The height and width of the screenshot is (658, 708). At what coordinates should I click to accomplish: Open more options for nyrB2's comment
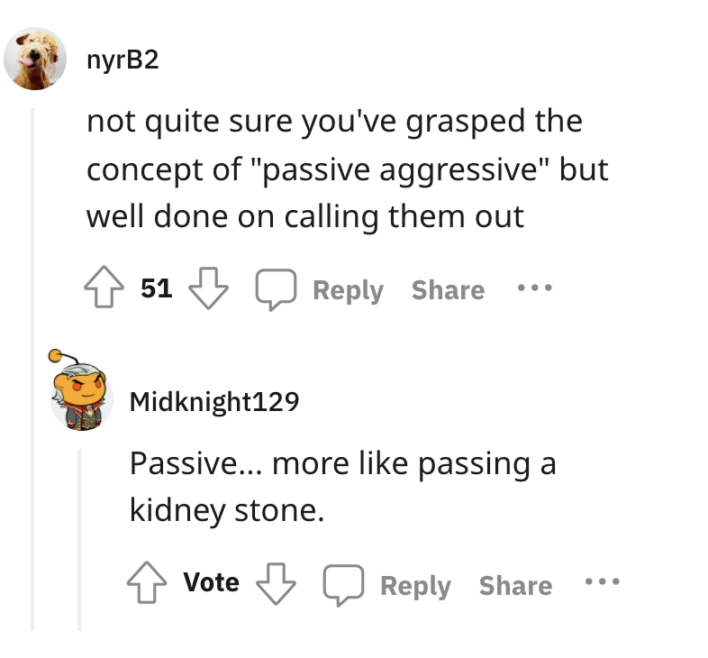click(535, 289)
